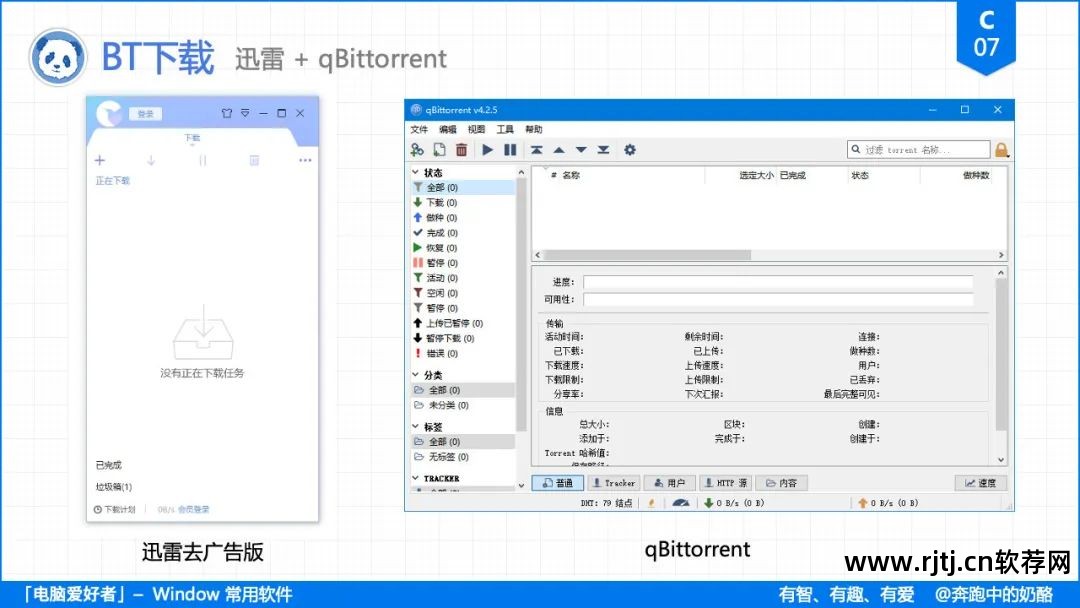Open Xunlei skin T-shirt icon
Viewport: 1080px width, 608px height.
(x=227, y=113)
